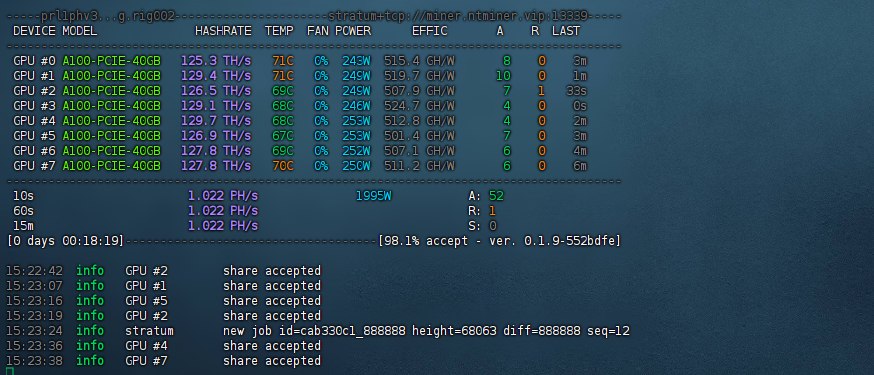Image resolution: width=874 pixels, height=375 pixels.
Task: Click the TEMP column header
Action: point(279,31)
